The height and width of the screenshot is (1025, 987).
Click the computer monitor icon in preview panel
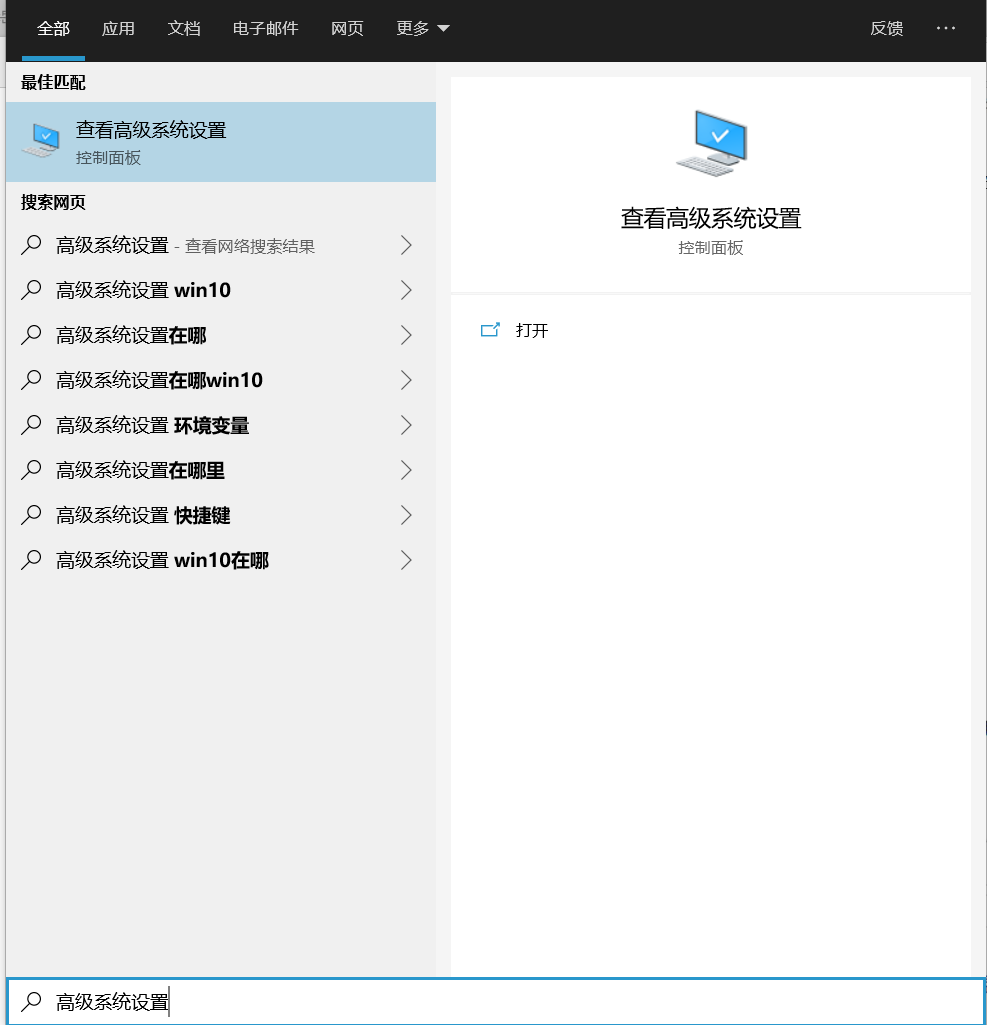click(711, 142)
